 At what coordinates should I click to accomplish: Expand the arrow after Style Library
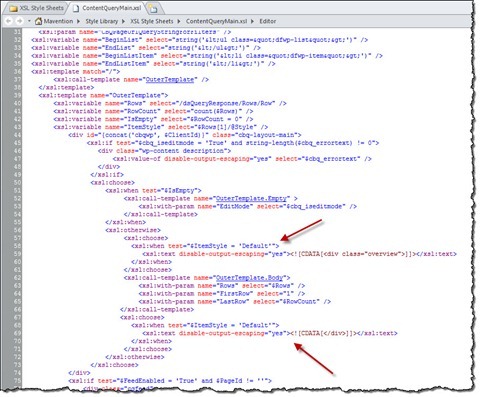(x=123, y=21)
